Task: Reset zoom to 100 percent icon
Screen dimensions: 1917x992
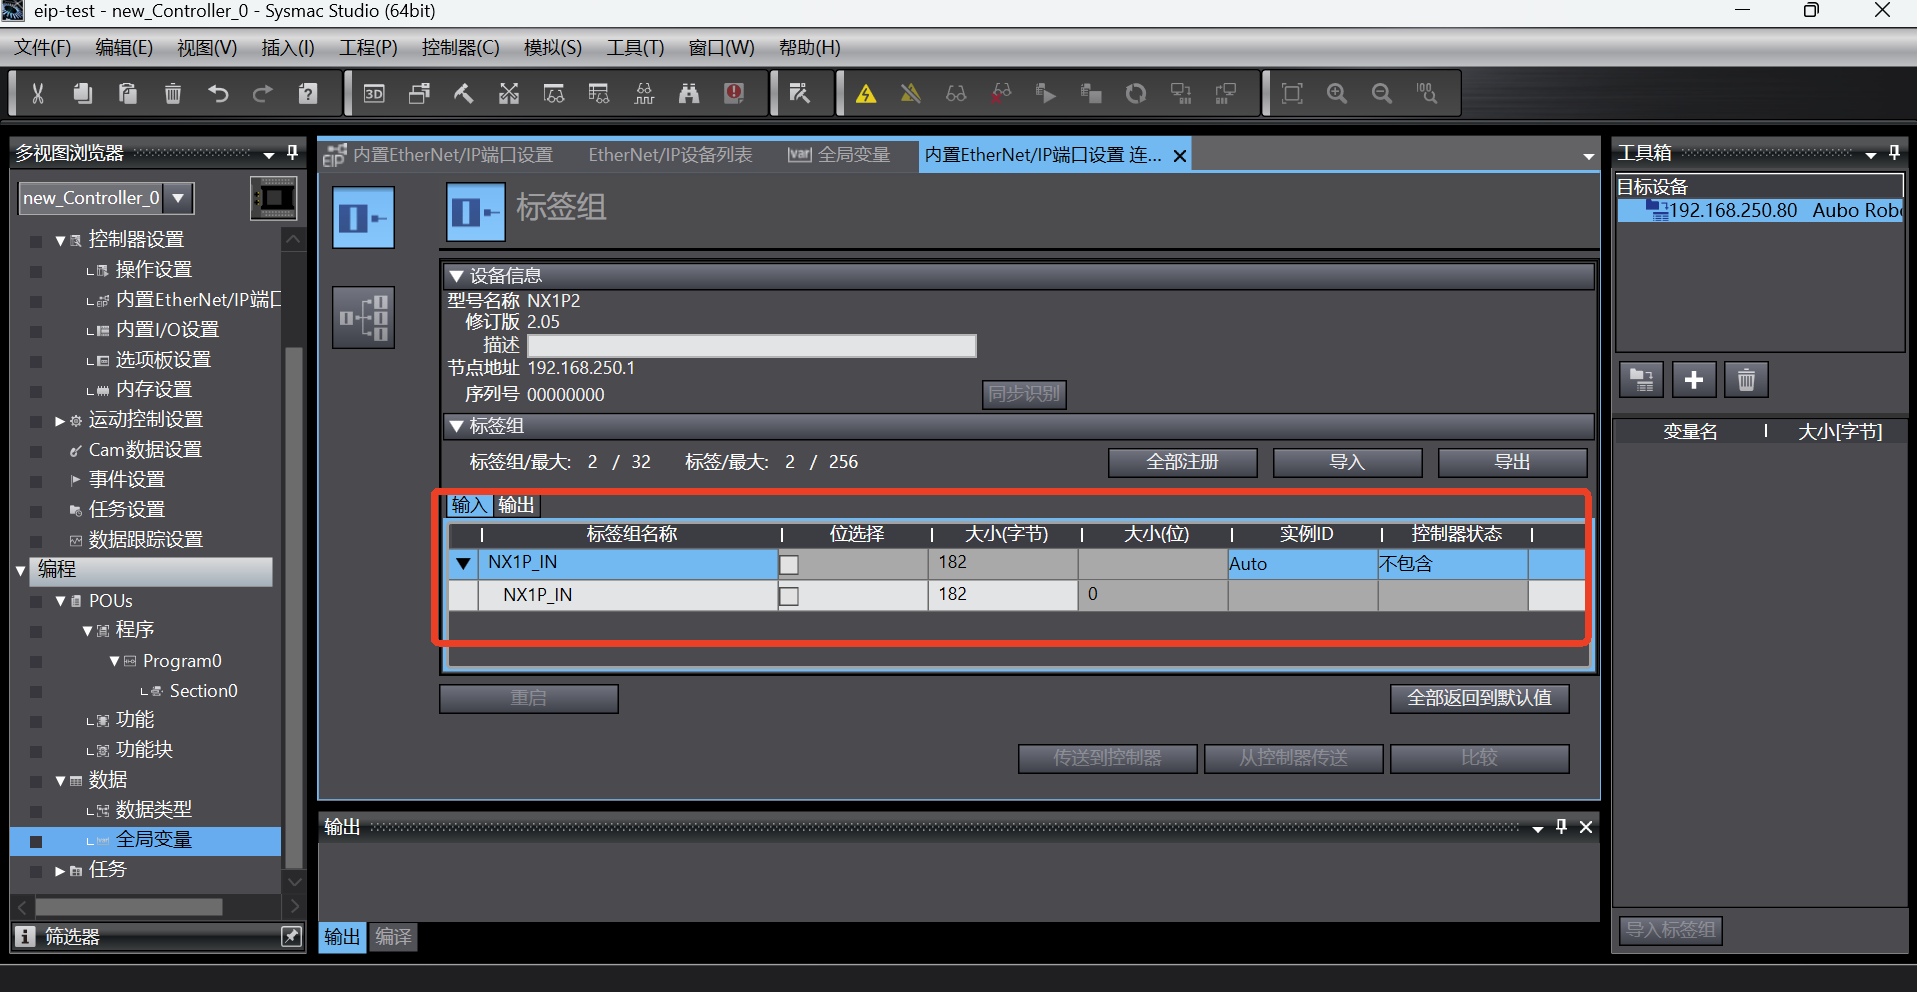Action: (1427, 94)
